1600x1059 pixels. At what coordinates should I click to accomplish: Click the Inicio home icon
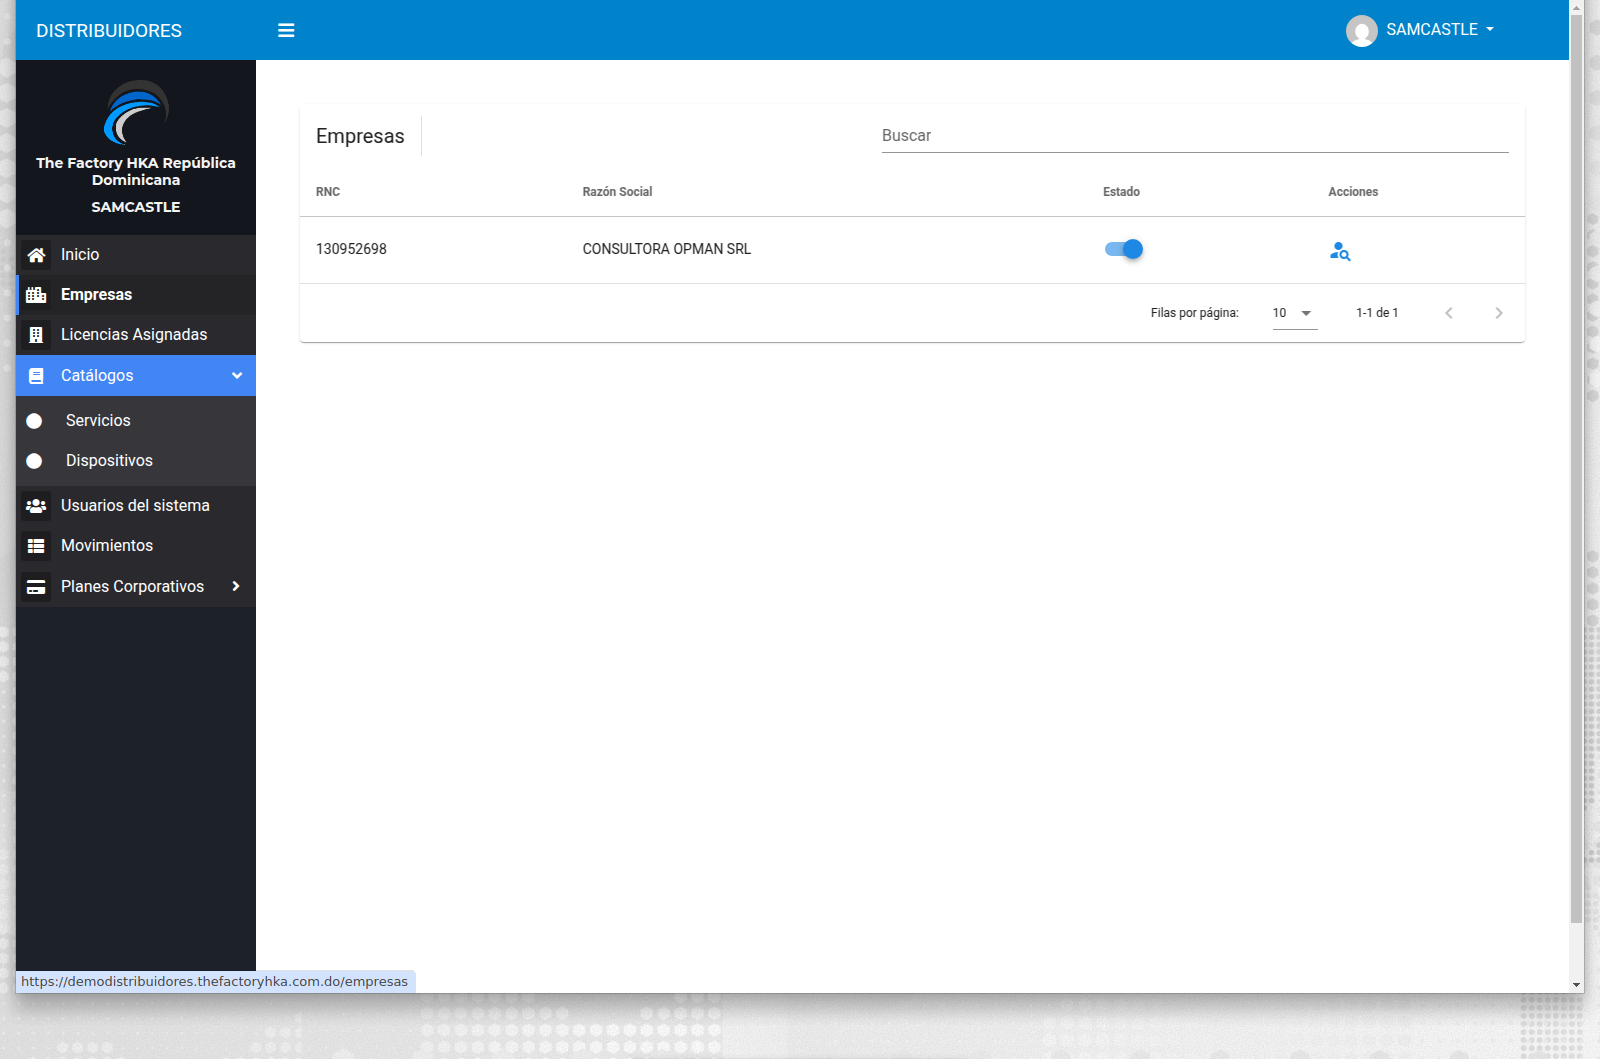pos(36,255)
